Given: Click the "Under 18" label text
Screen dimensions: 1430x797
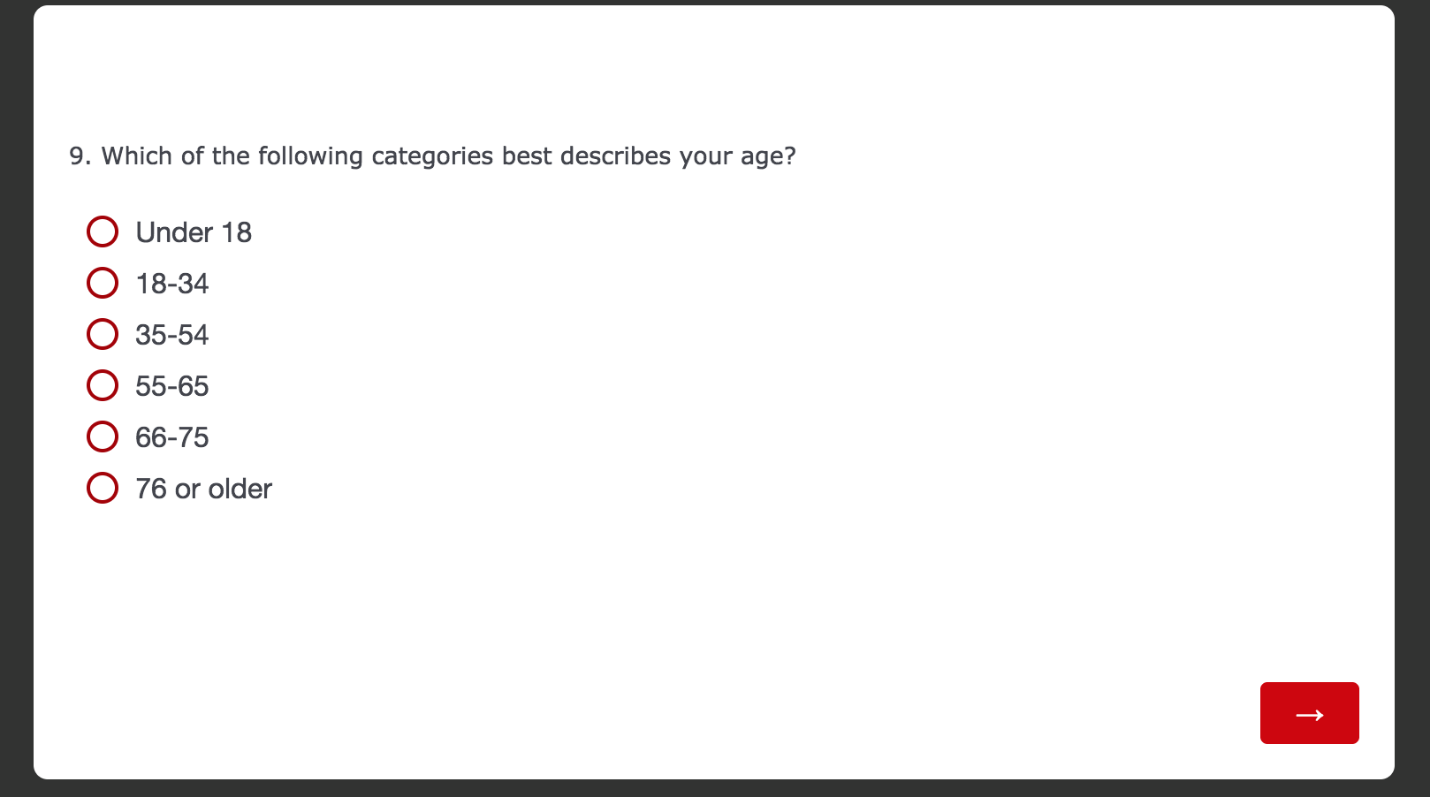Looking at the screenshot, I should click(193, 233).
